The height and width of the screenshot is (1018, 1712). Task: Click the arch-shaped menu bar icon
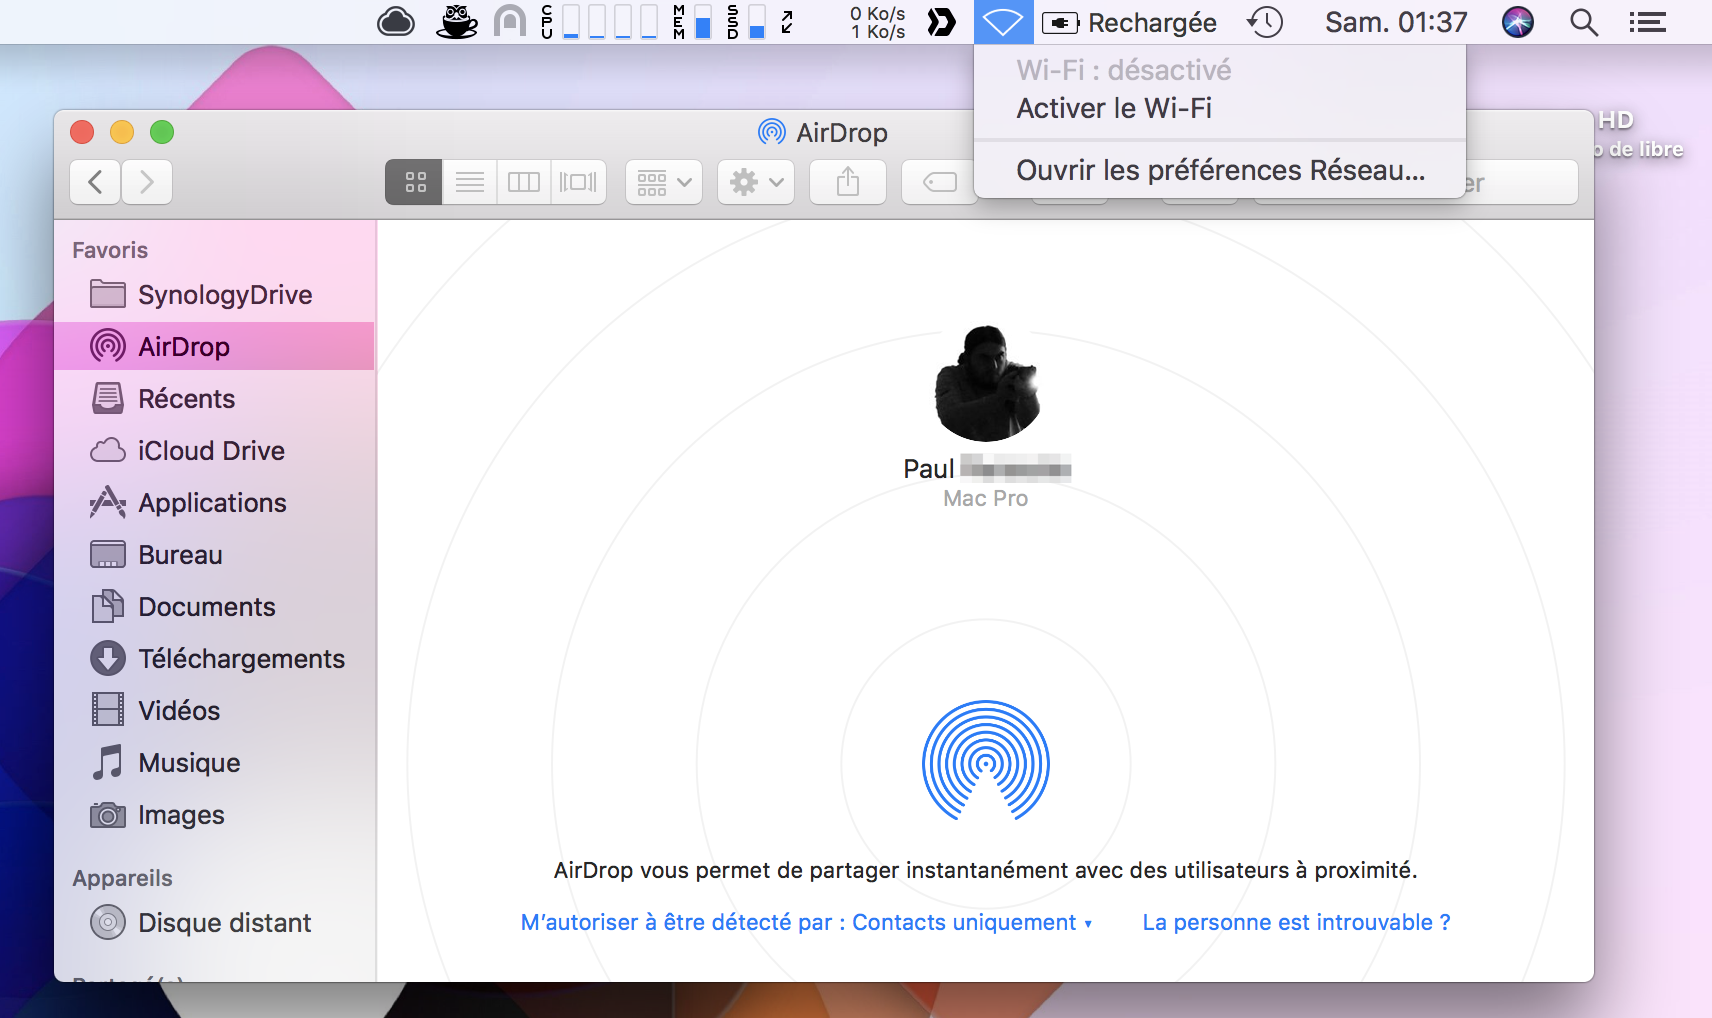tap(510, 21)
